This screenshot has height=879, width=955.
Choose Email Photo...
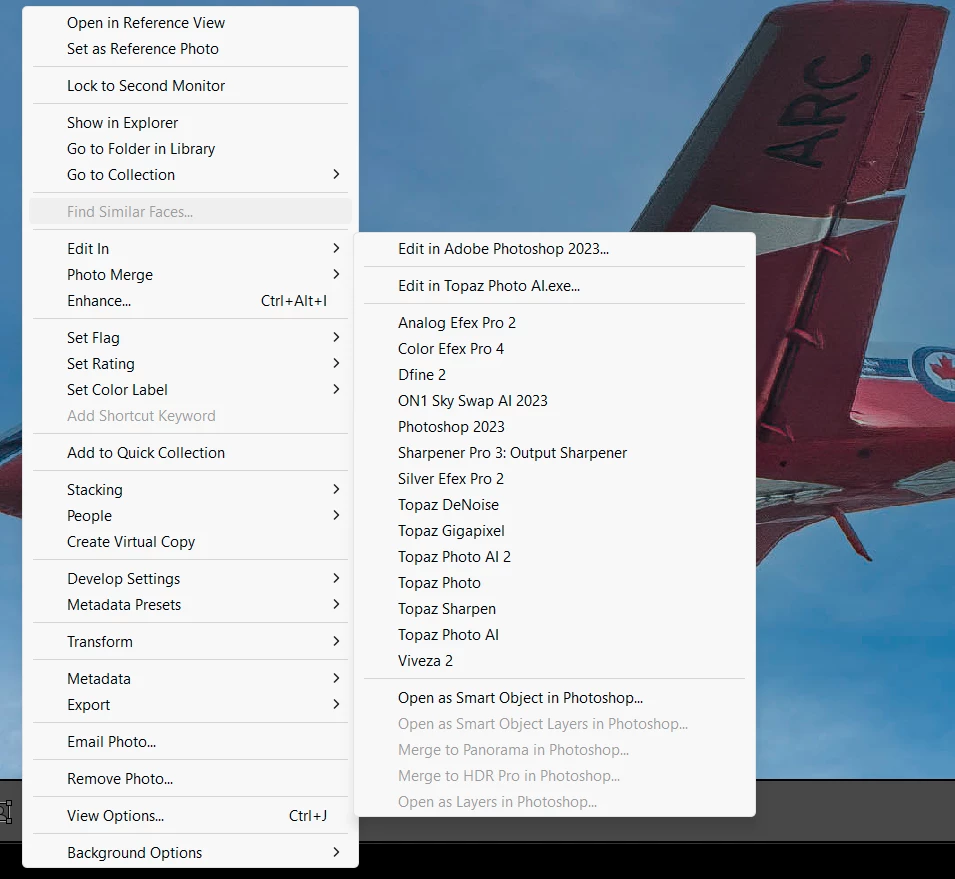pyautogui.click(x=190, y=742)
